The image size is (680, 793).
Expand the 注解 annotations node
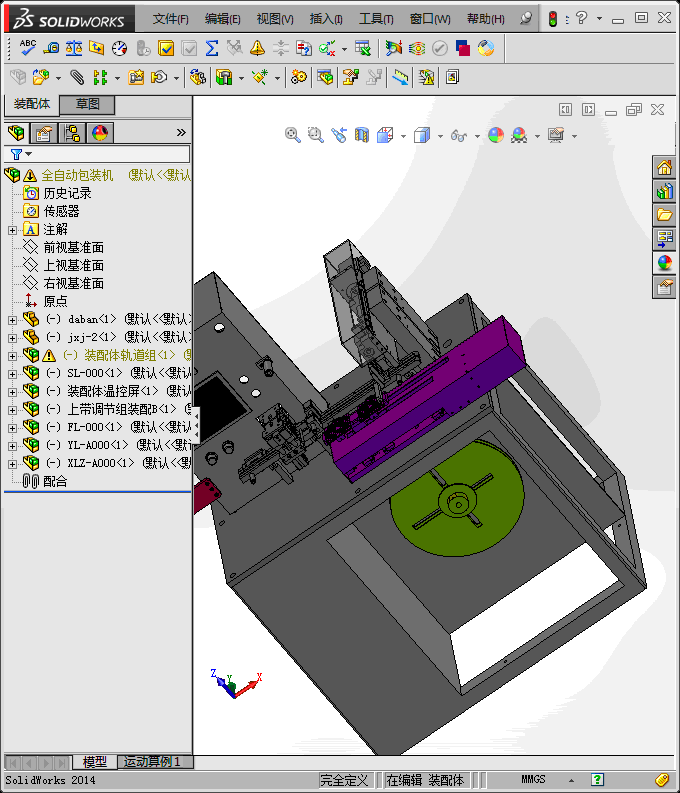point(12,230)
